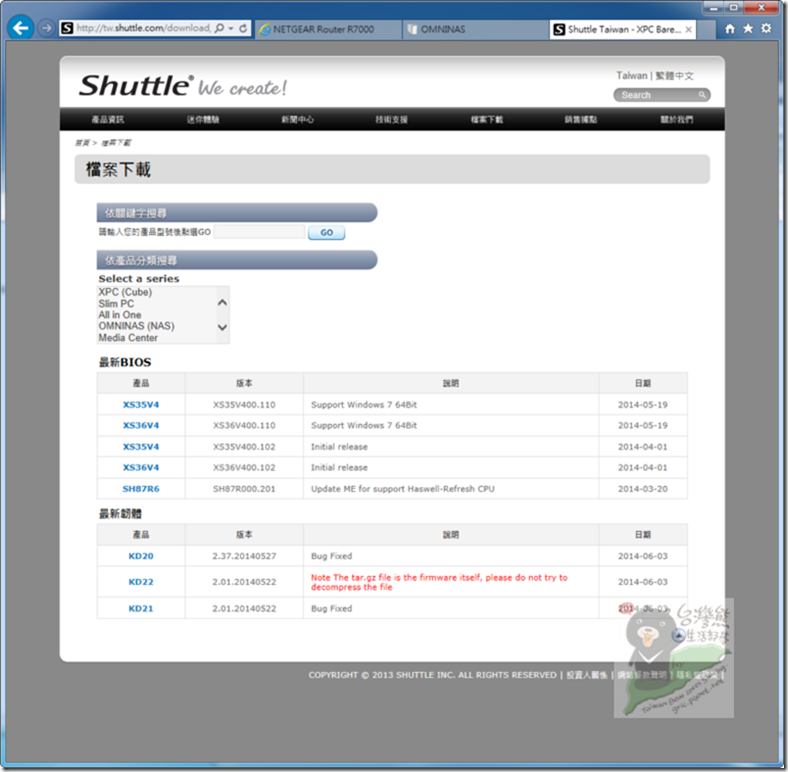Screen dimensions: 788x772
Task: Click the Taiwan language link
Action: tap(632, 76)
